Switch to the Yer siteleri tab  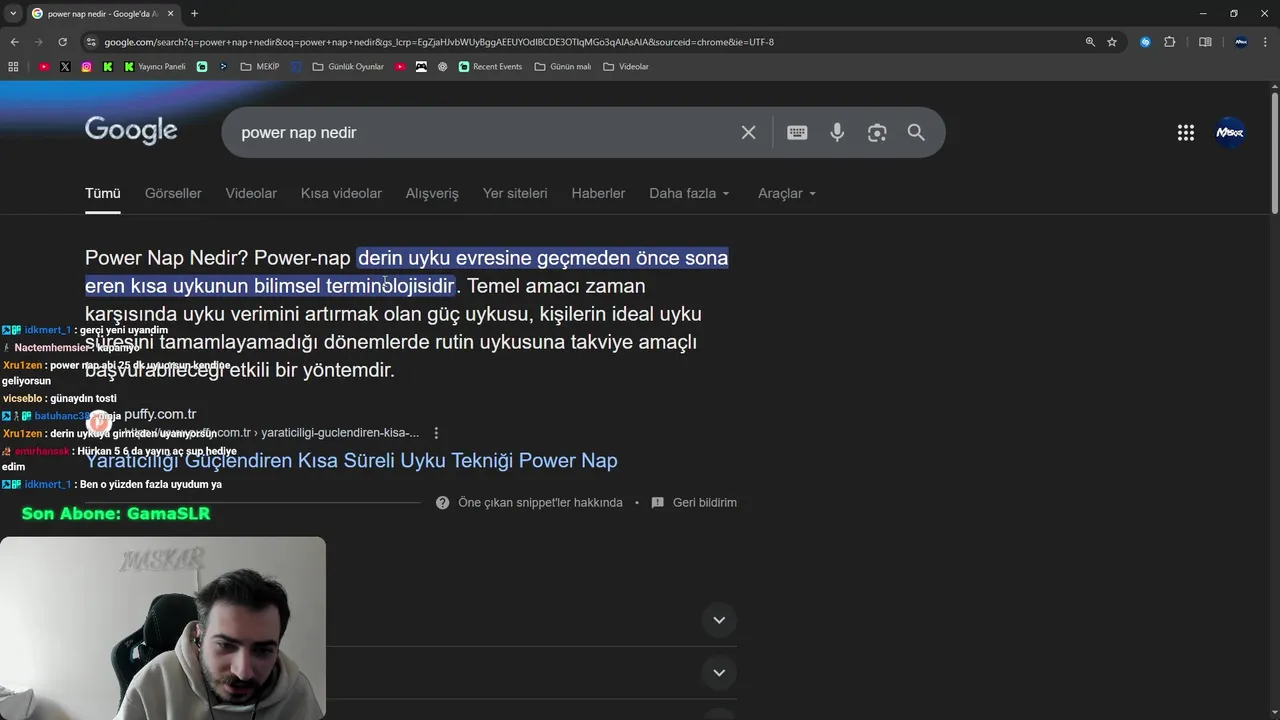(x=515, y=193)
